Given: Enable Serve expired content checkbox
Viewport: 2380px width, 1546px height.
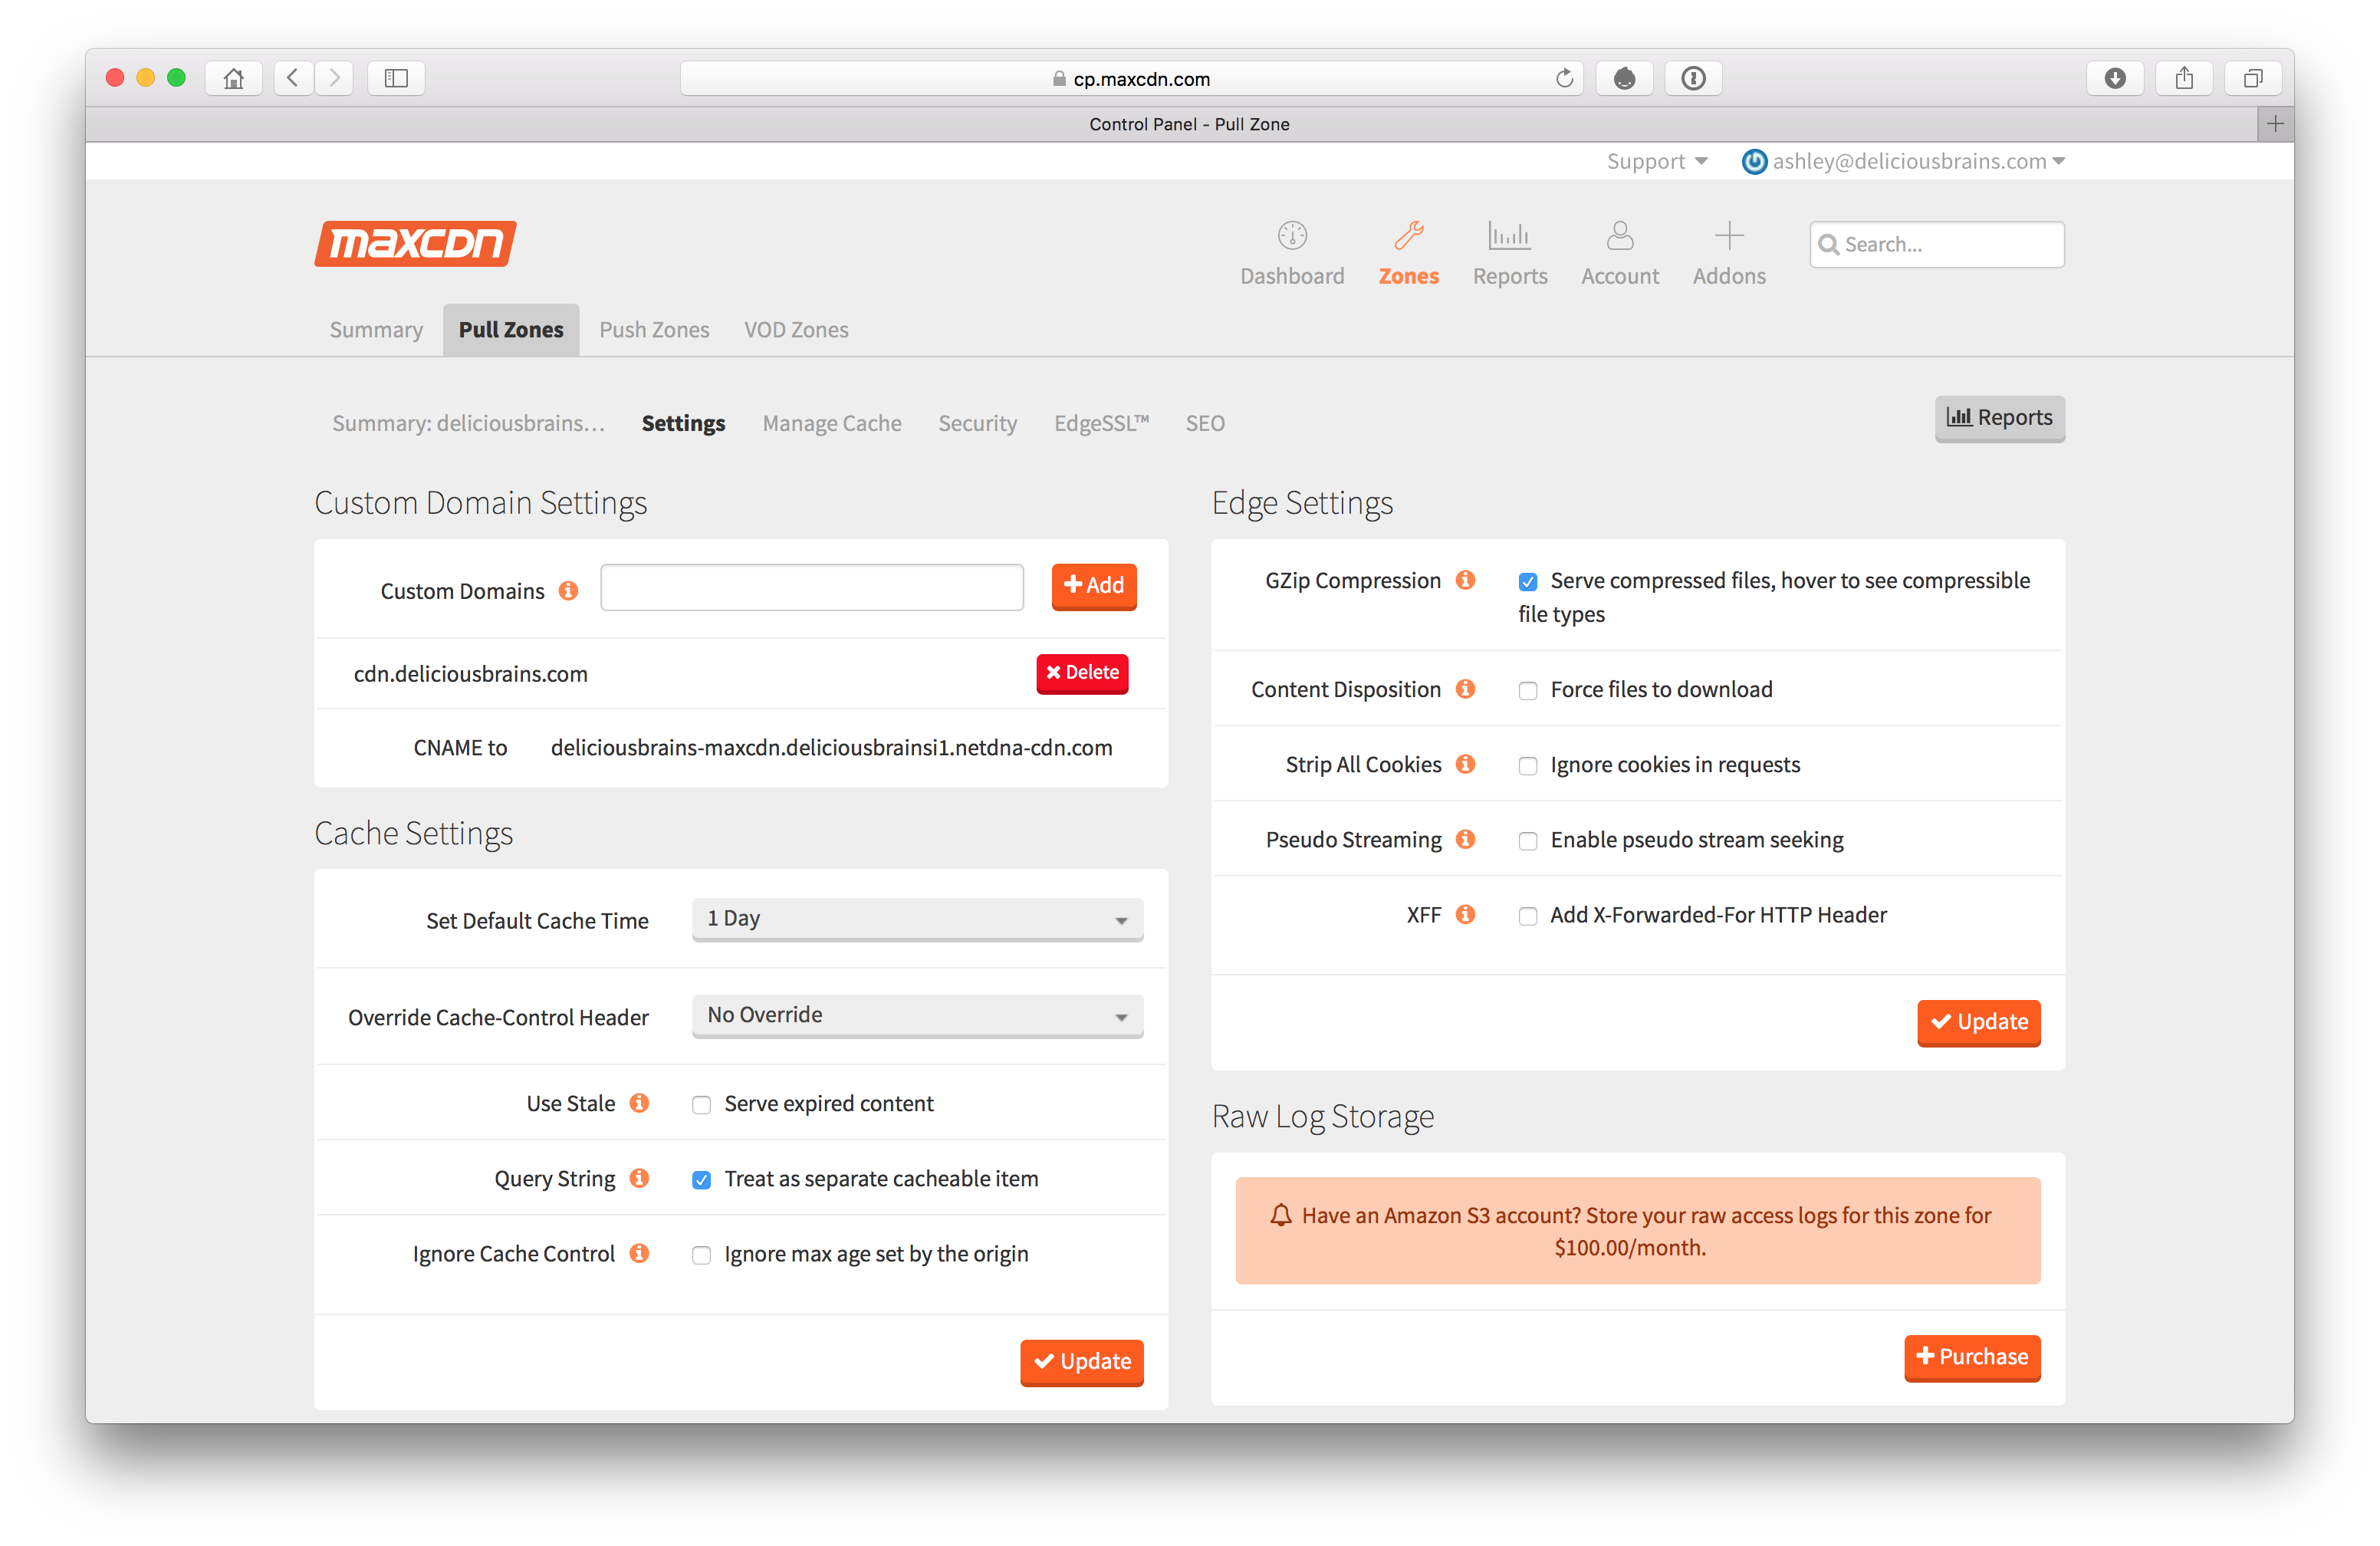Looking at the screenshot, I should pyautogui.click(x=701, y=1104).
